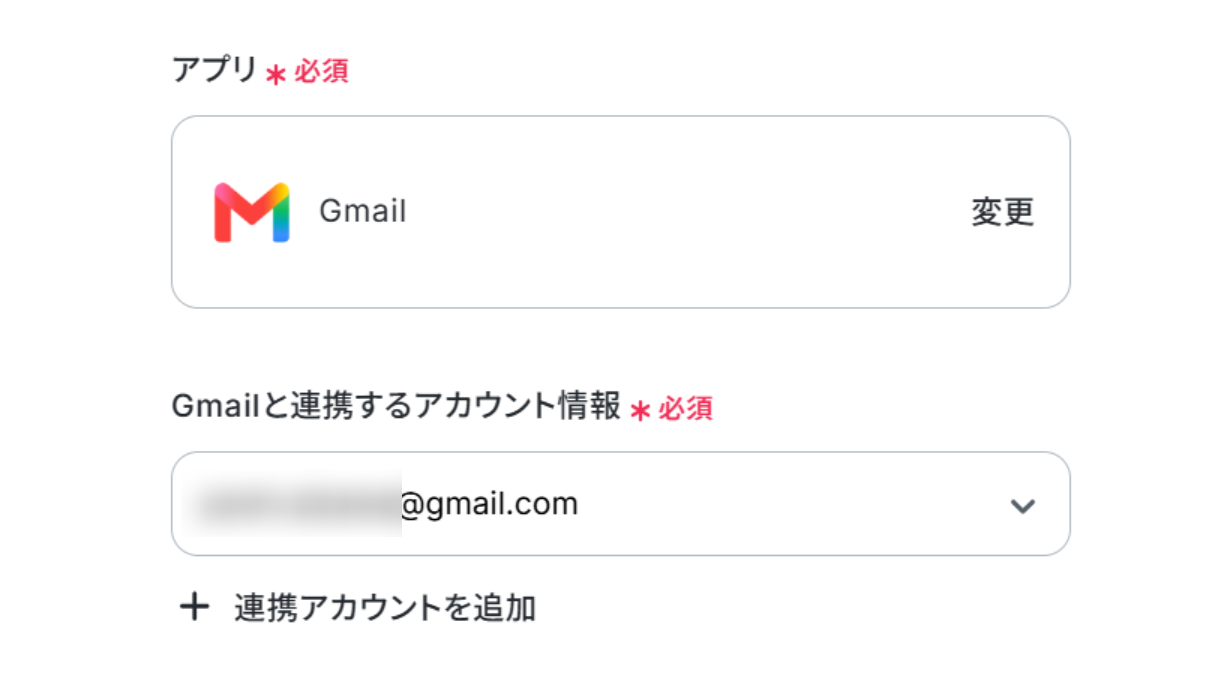
Task: Click the red asterisk beside アプリ
Action: (276, 74)
